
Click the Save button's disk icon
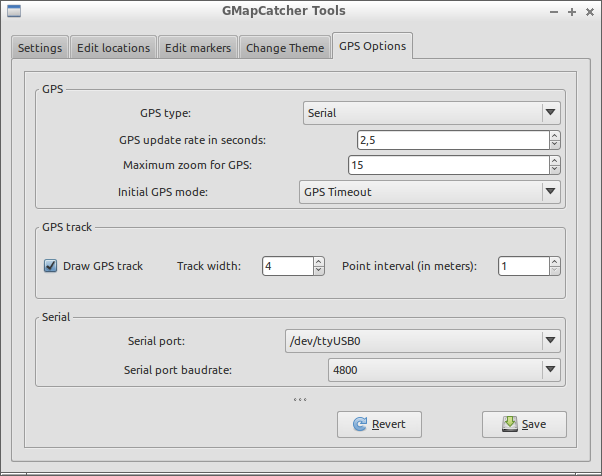[x=509, y=424]
